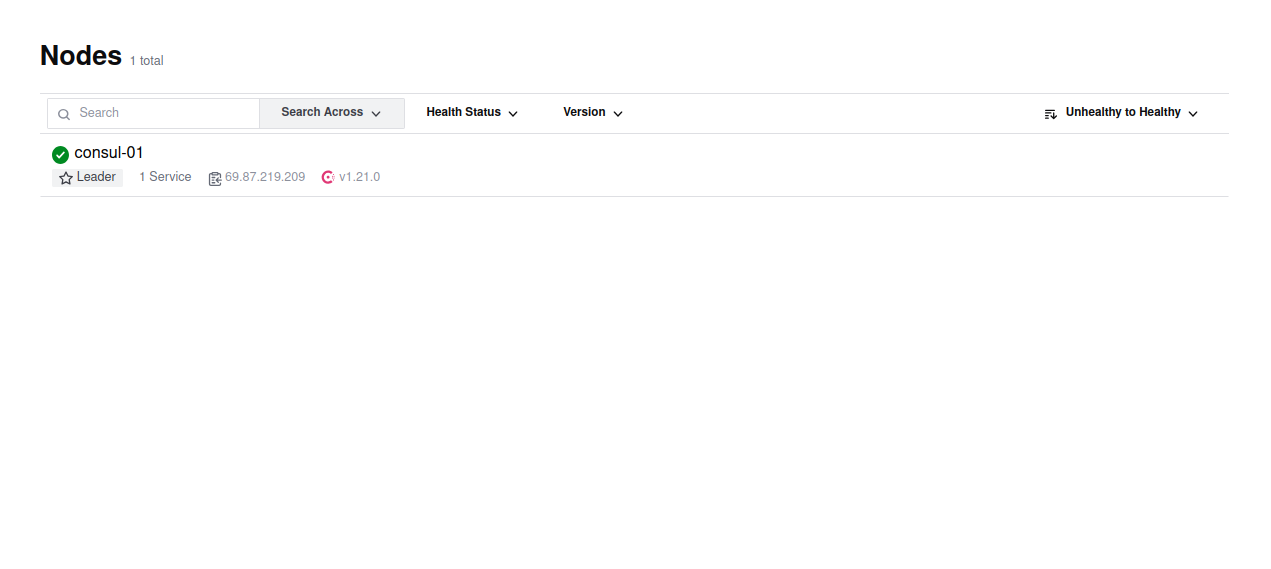Click chevron arrow next to Health Status

(513, 114)
